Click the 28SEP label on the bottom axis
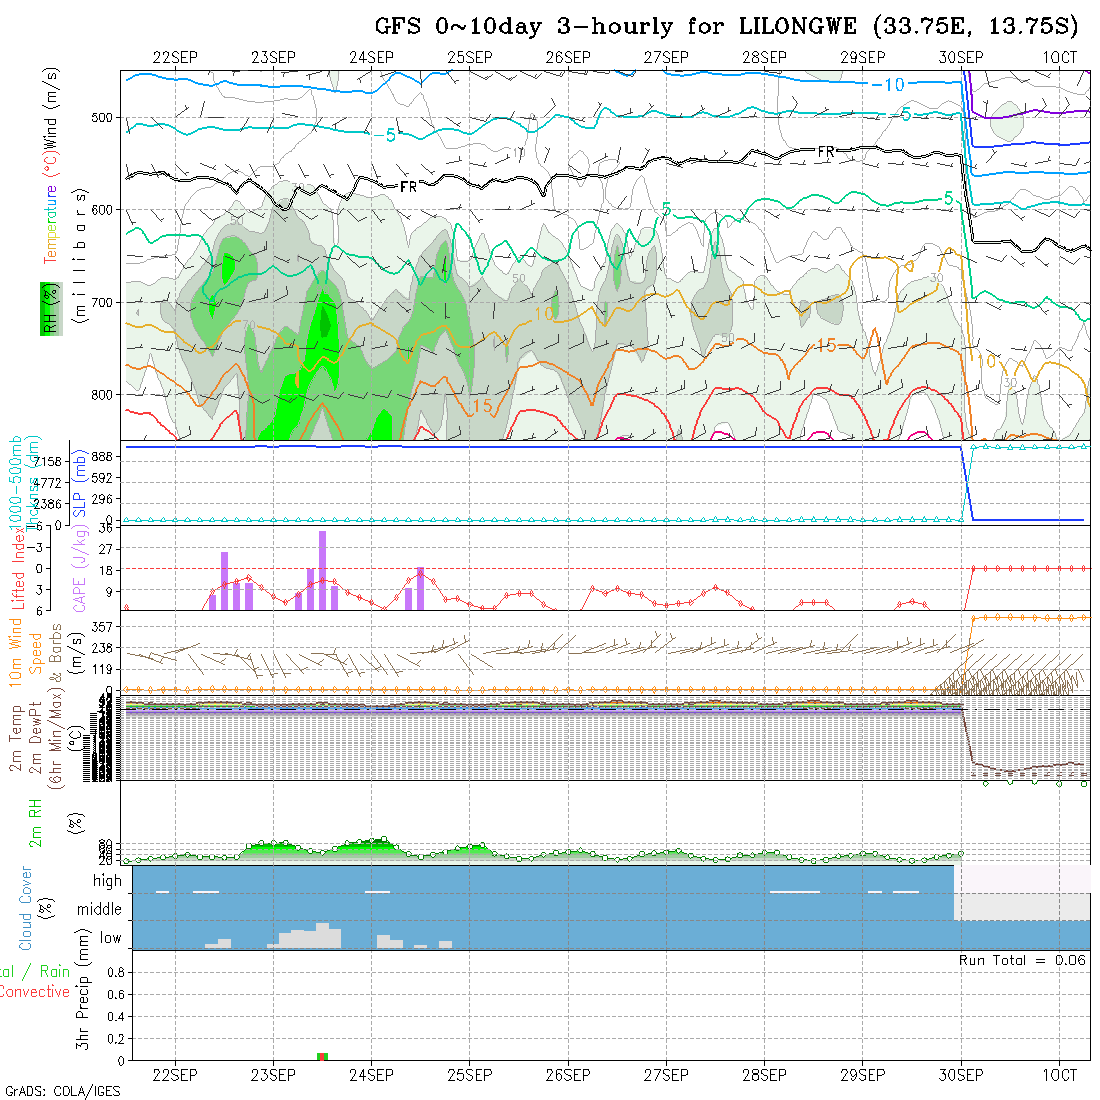Image resolution: width=1100 pixels, height=1100 pixels. pyautogui.click(x=764, y=1075)
